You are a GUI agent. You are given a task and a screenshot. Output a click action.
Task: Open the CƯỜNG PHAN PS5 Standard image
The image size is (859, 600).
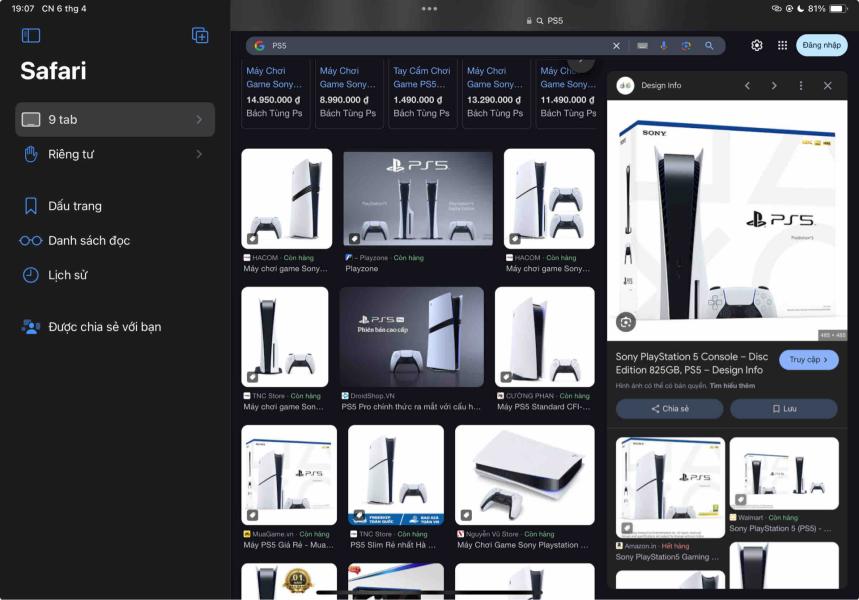(x=545, y=336)
